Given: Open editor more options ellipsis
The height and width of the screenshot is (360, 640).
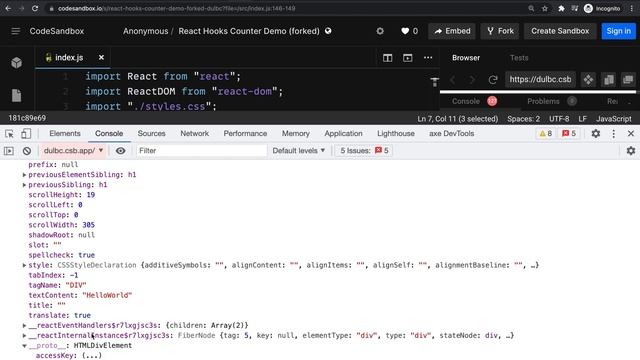Looking at the screenshot, I should pyautogui.click(x=428, y=58).
